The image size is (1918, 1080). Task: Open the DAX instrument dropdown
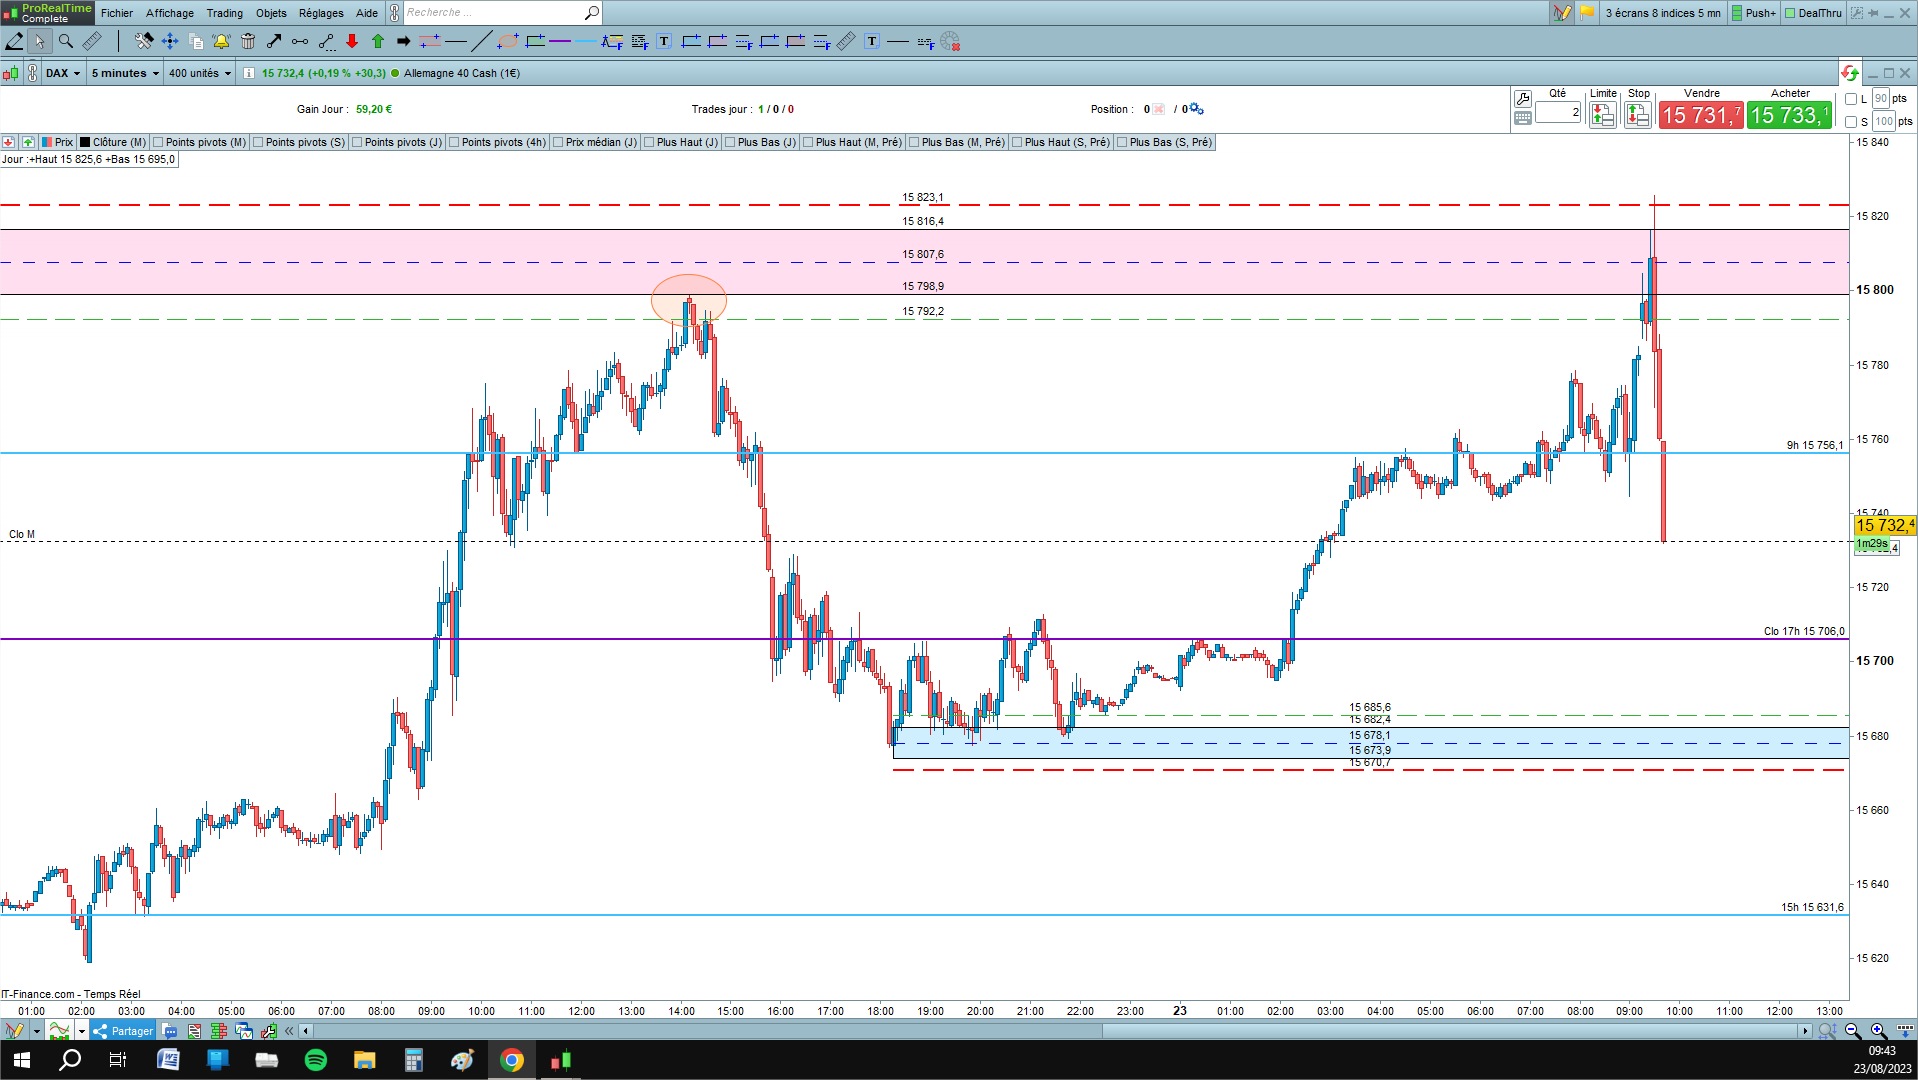click(62, 73)
